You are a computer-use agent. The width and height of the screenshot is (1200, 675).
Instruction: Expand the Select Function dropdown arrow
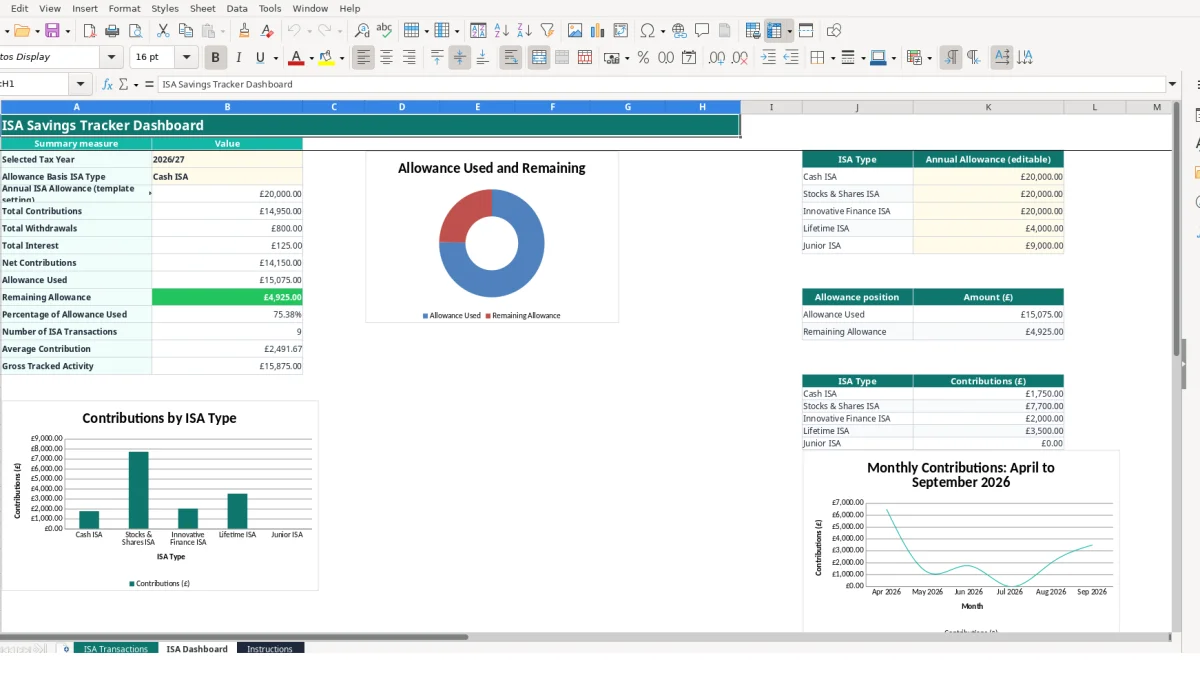click(x=135, y=84)
